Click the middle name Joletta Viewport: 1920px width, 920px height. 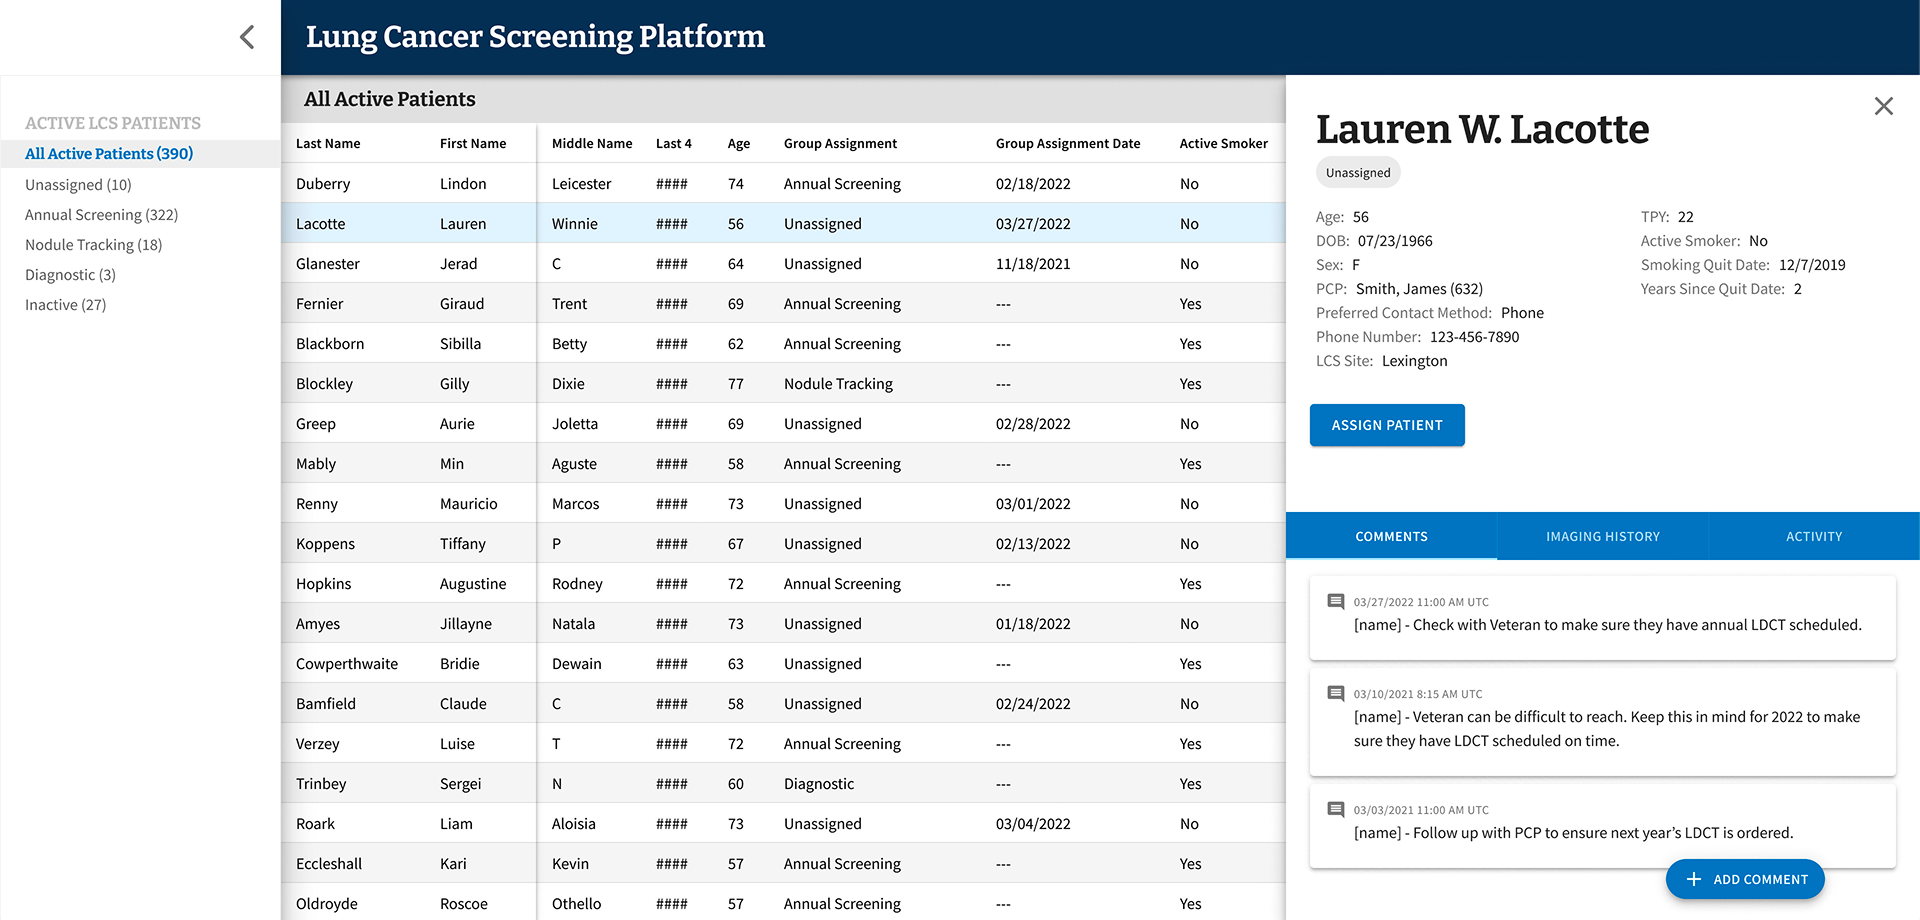click(575, 424)
